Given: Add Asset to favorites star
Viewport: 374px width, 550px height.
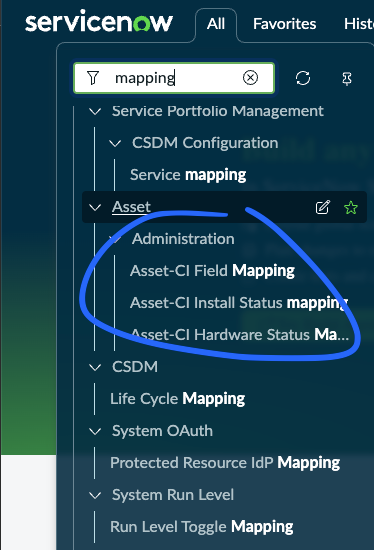Looking at the screenshot, I should [351, 207].
